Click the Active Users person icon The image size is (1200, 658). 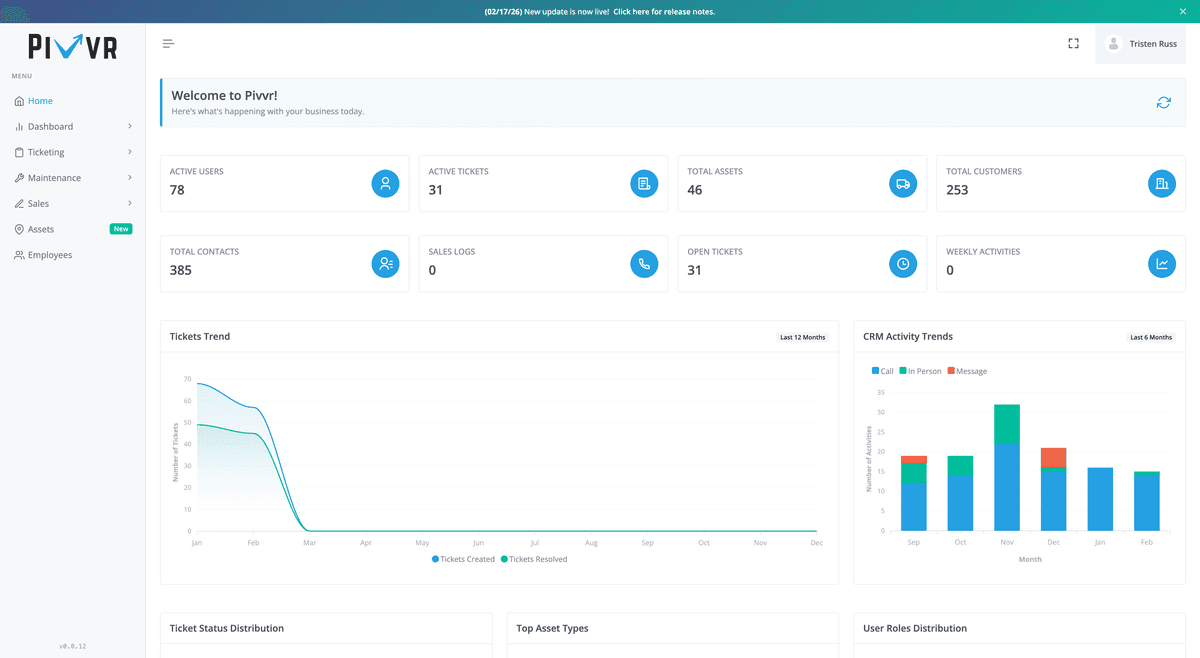point(386,184)
